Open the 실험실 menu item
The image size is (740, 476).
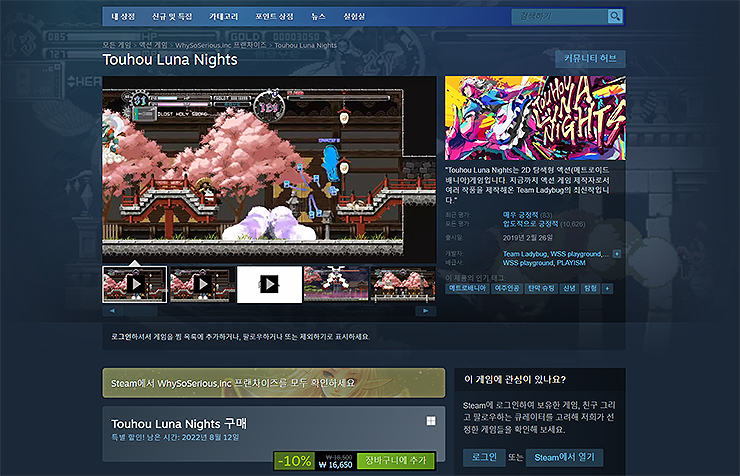354,17
